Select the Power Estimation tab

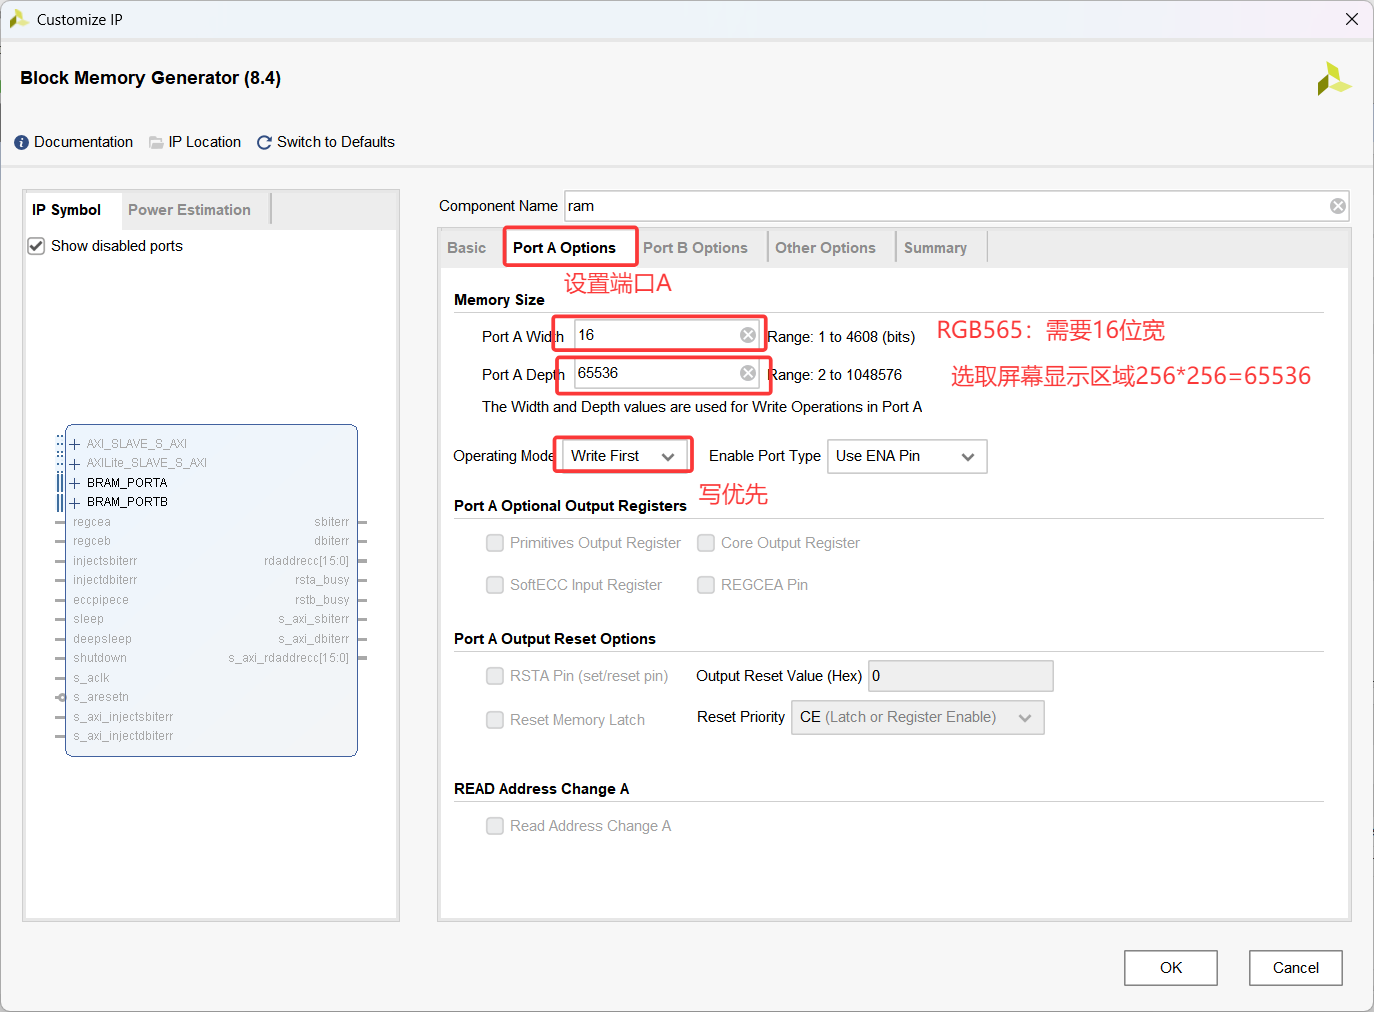(x=189, y=210)
